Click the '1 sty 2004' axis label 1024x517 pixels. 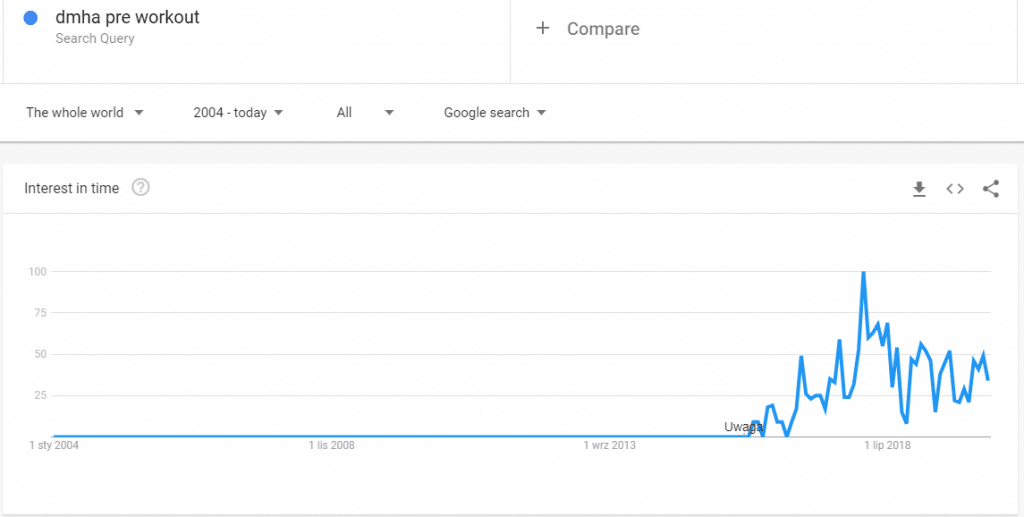point(54,445)
